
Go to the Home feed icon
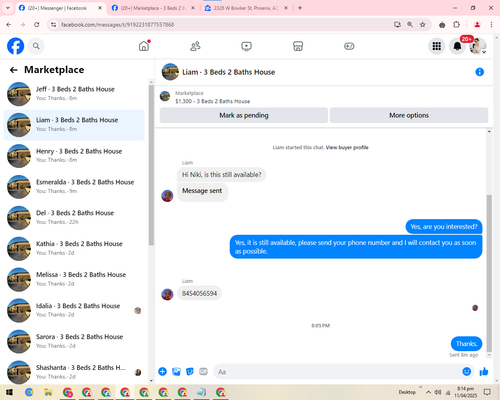tap(144, 46)
